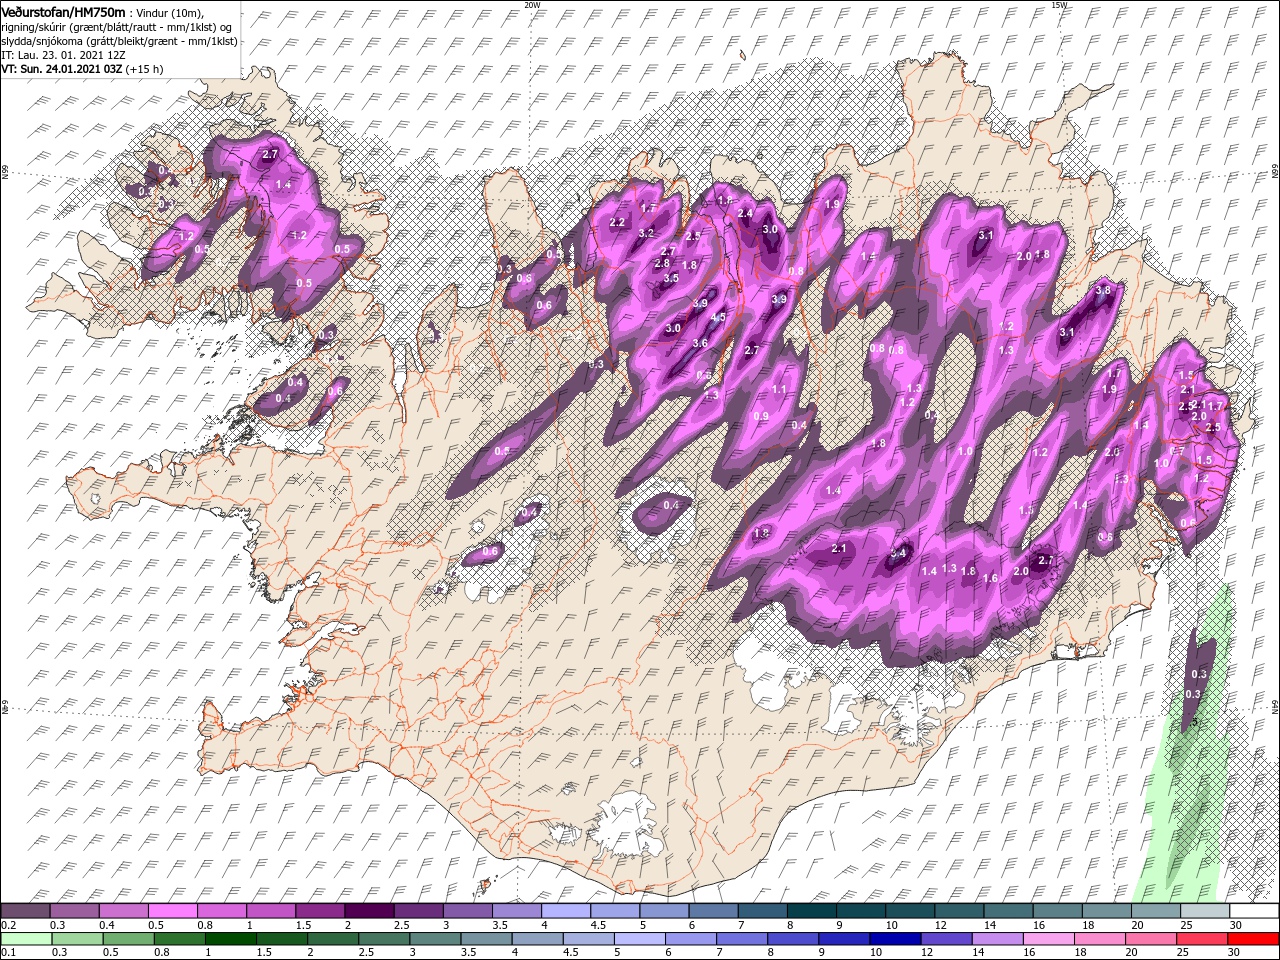Click the 3.2 snowfall value on the map
Image resolution: width=1280 pixels, height=960 pixels.
point(646,234)
